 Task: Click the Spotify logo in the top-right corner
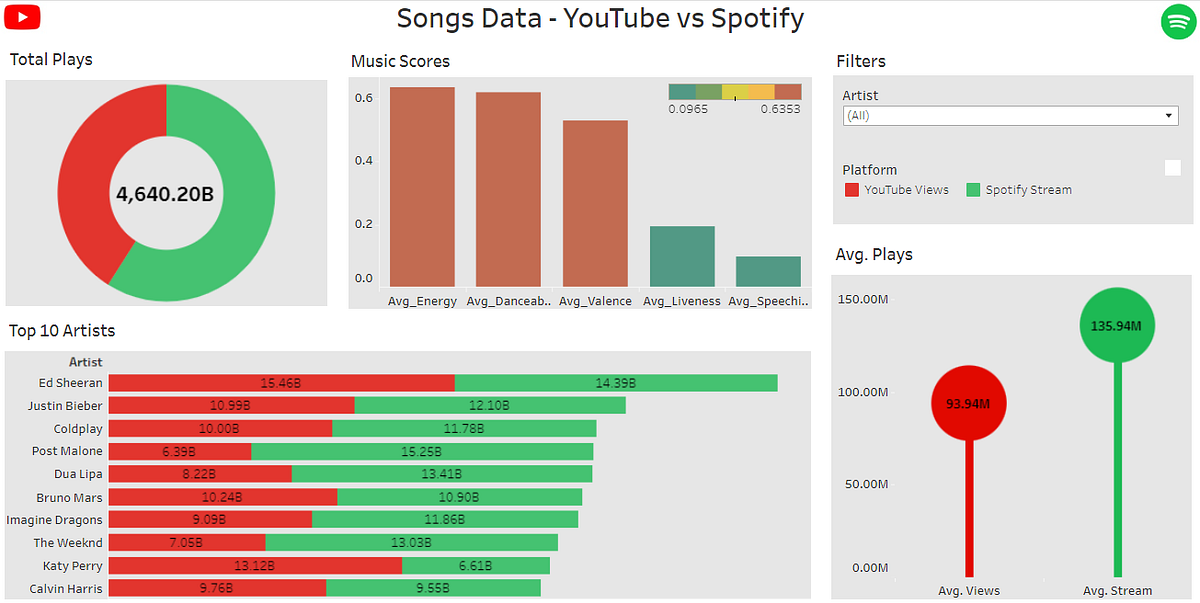1176,22
